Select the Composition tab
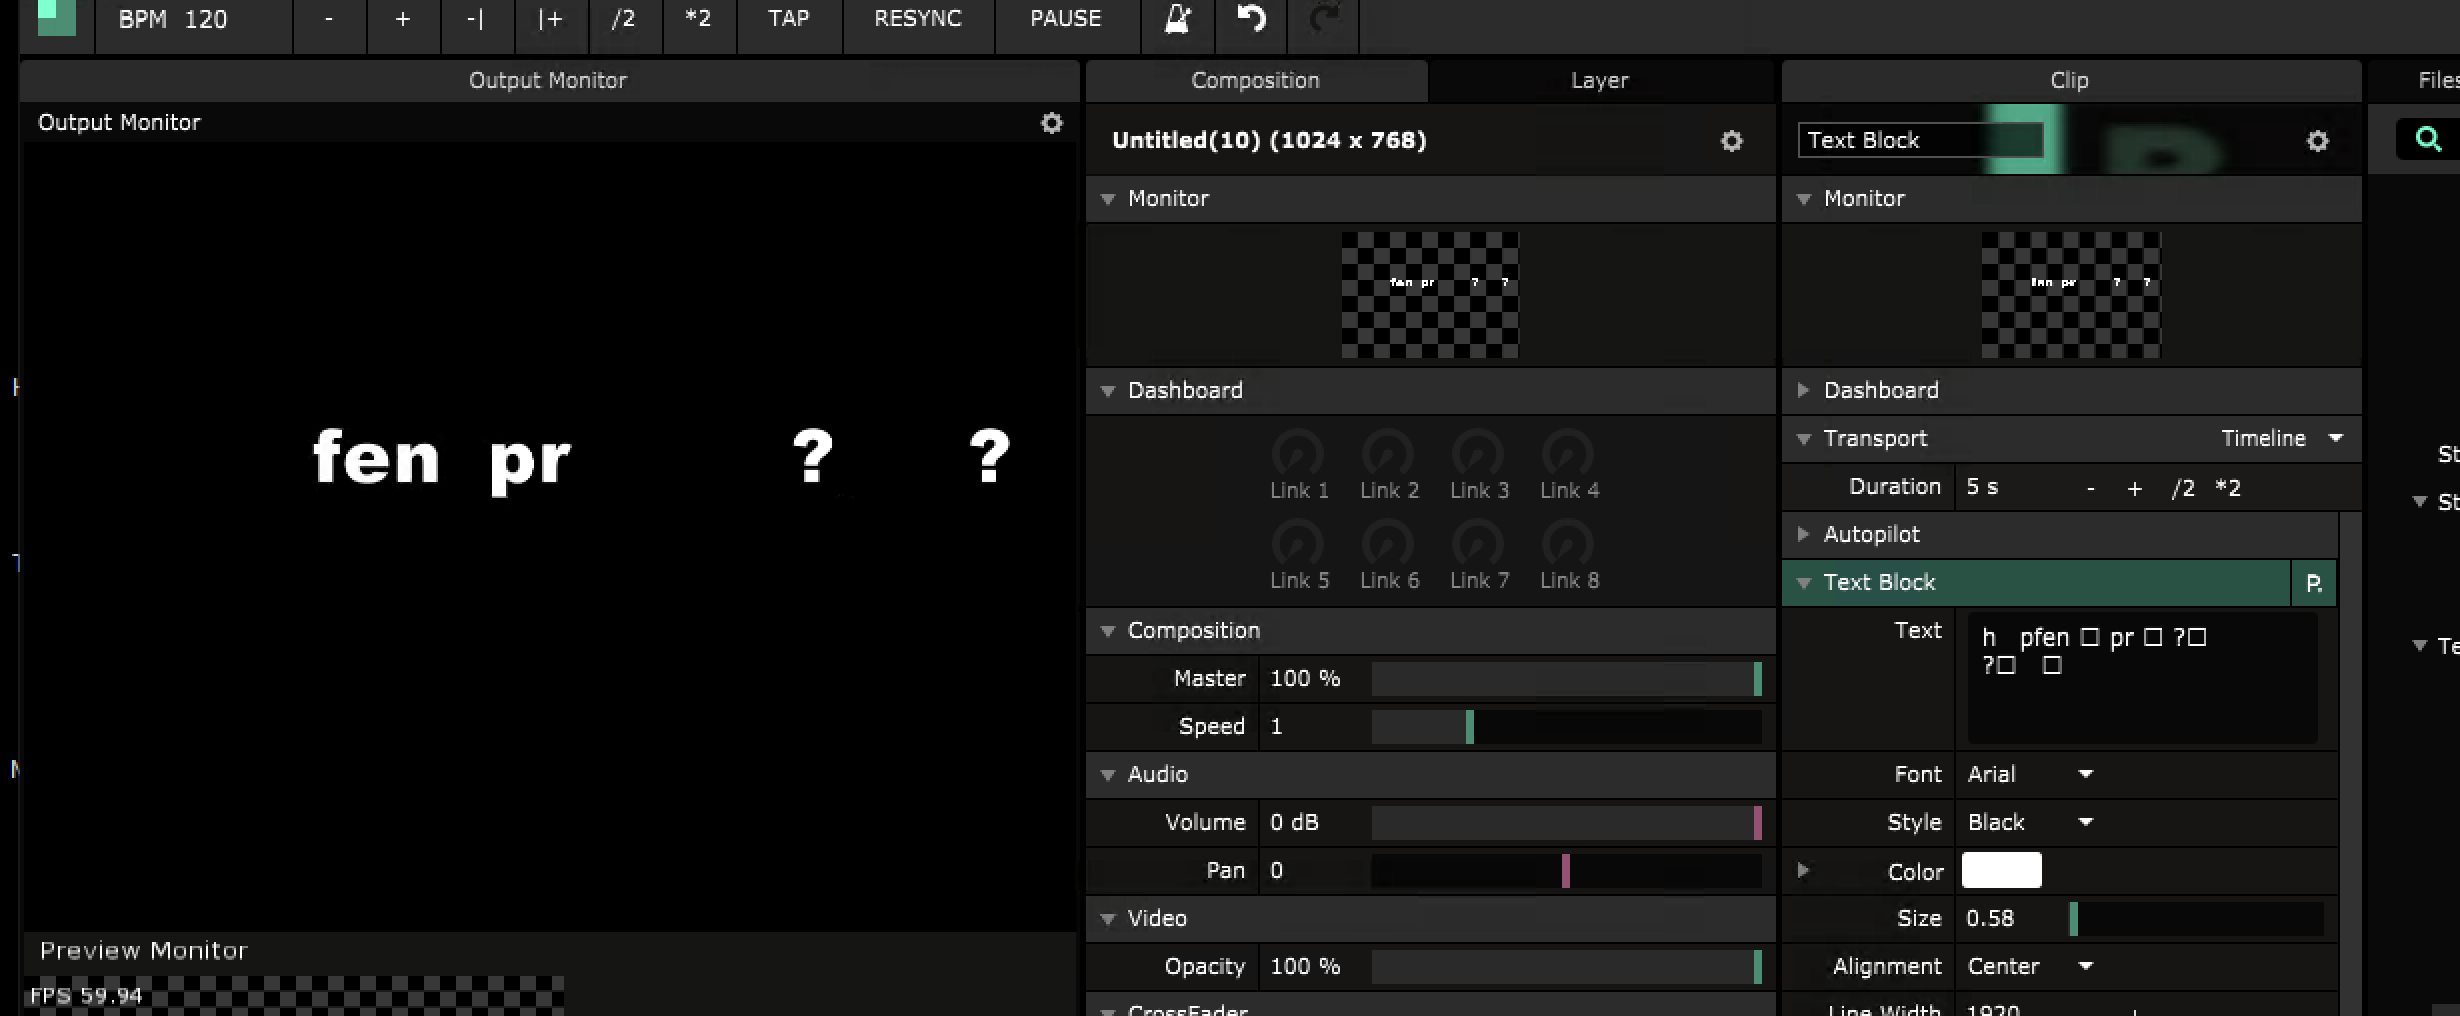The height and width of the screenshot is (1016, 2460). (1255, 80)
